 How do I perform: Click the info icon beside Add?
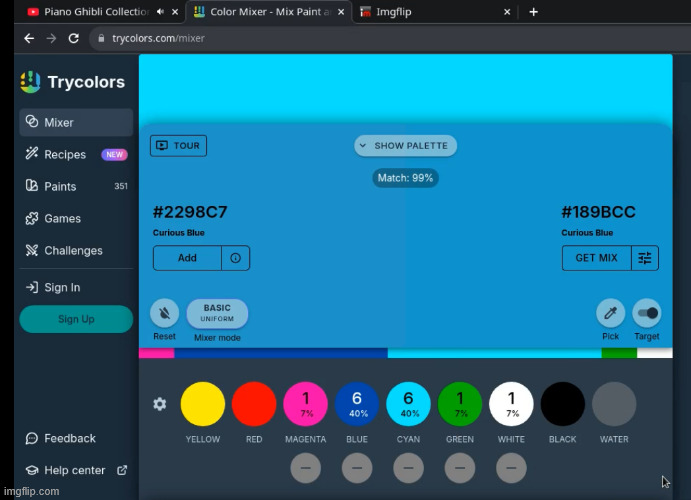coord(235,258)
